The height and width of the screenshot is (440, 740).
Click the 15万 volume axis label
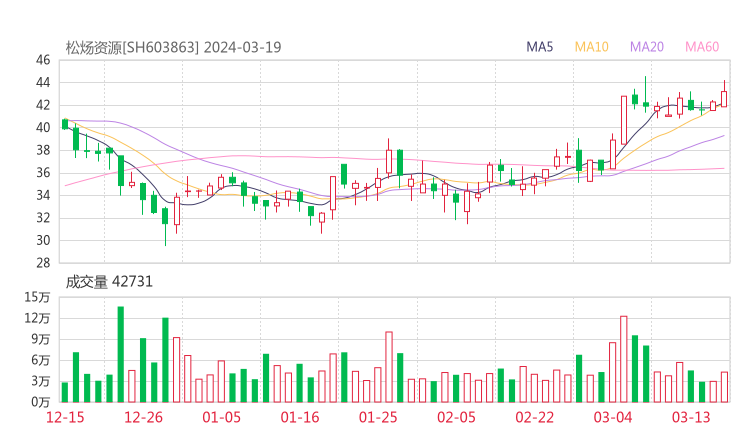37,297
